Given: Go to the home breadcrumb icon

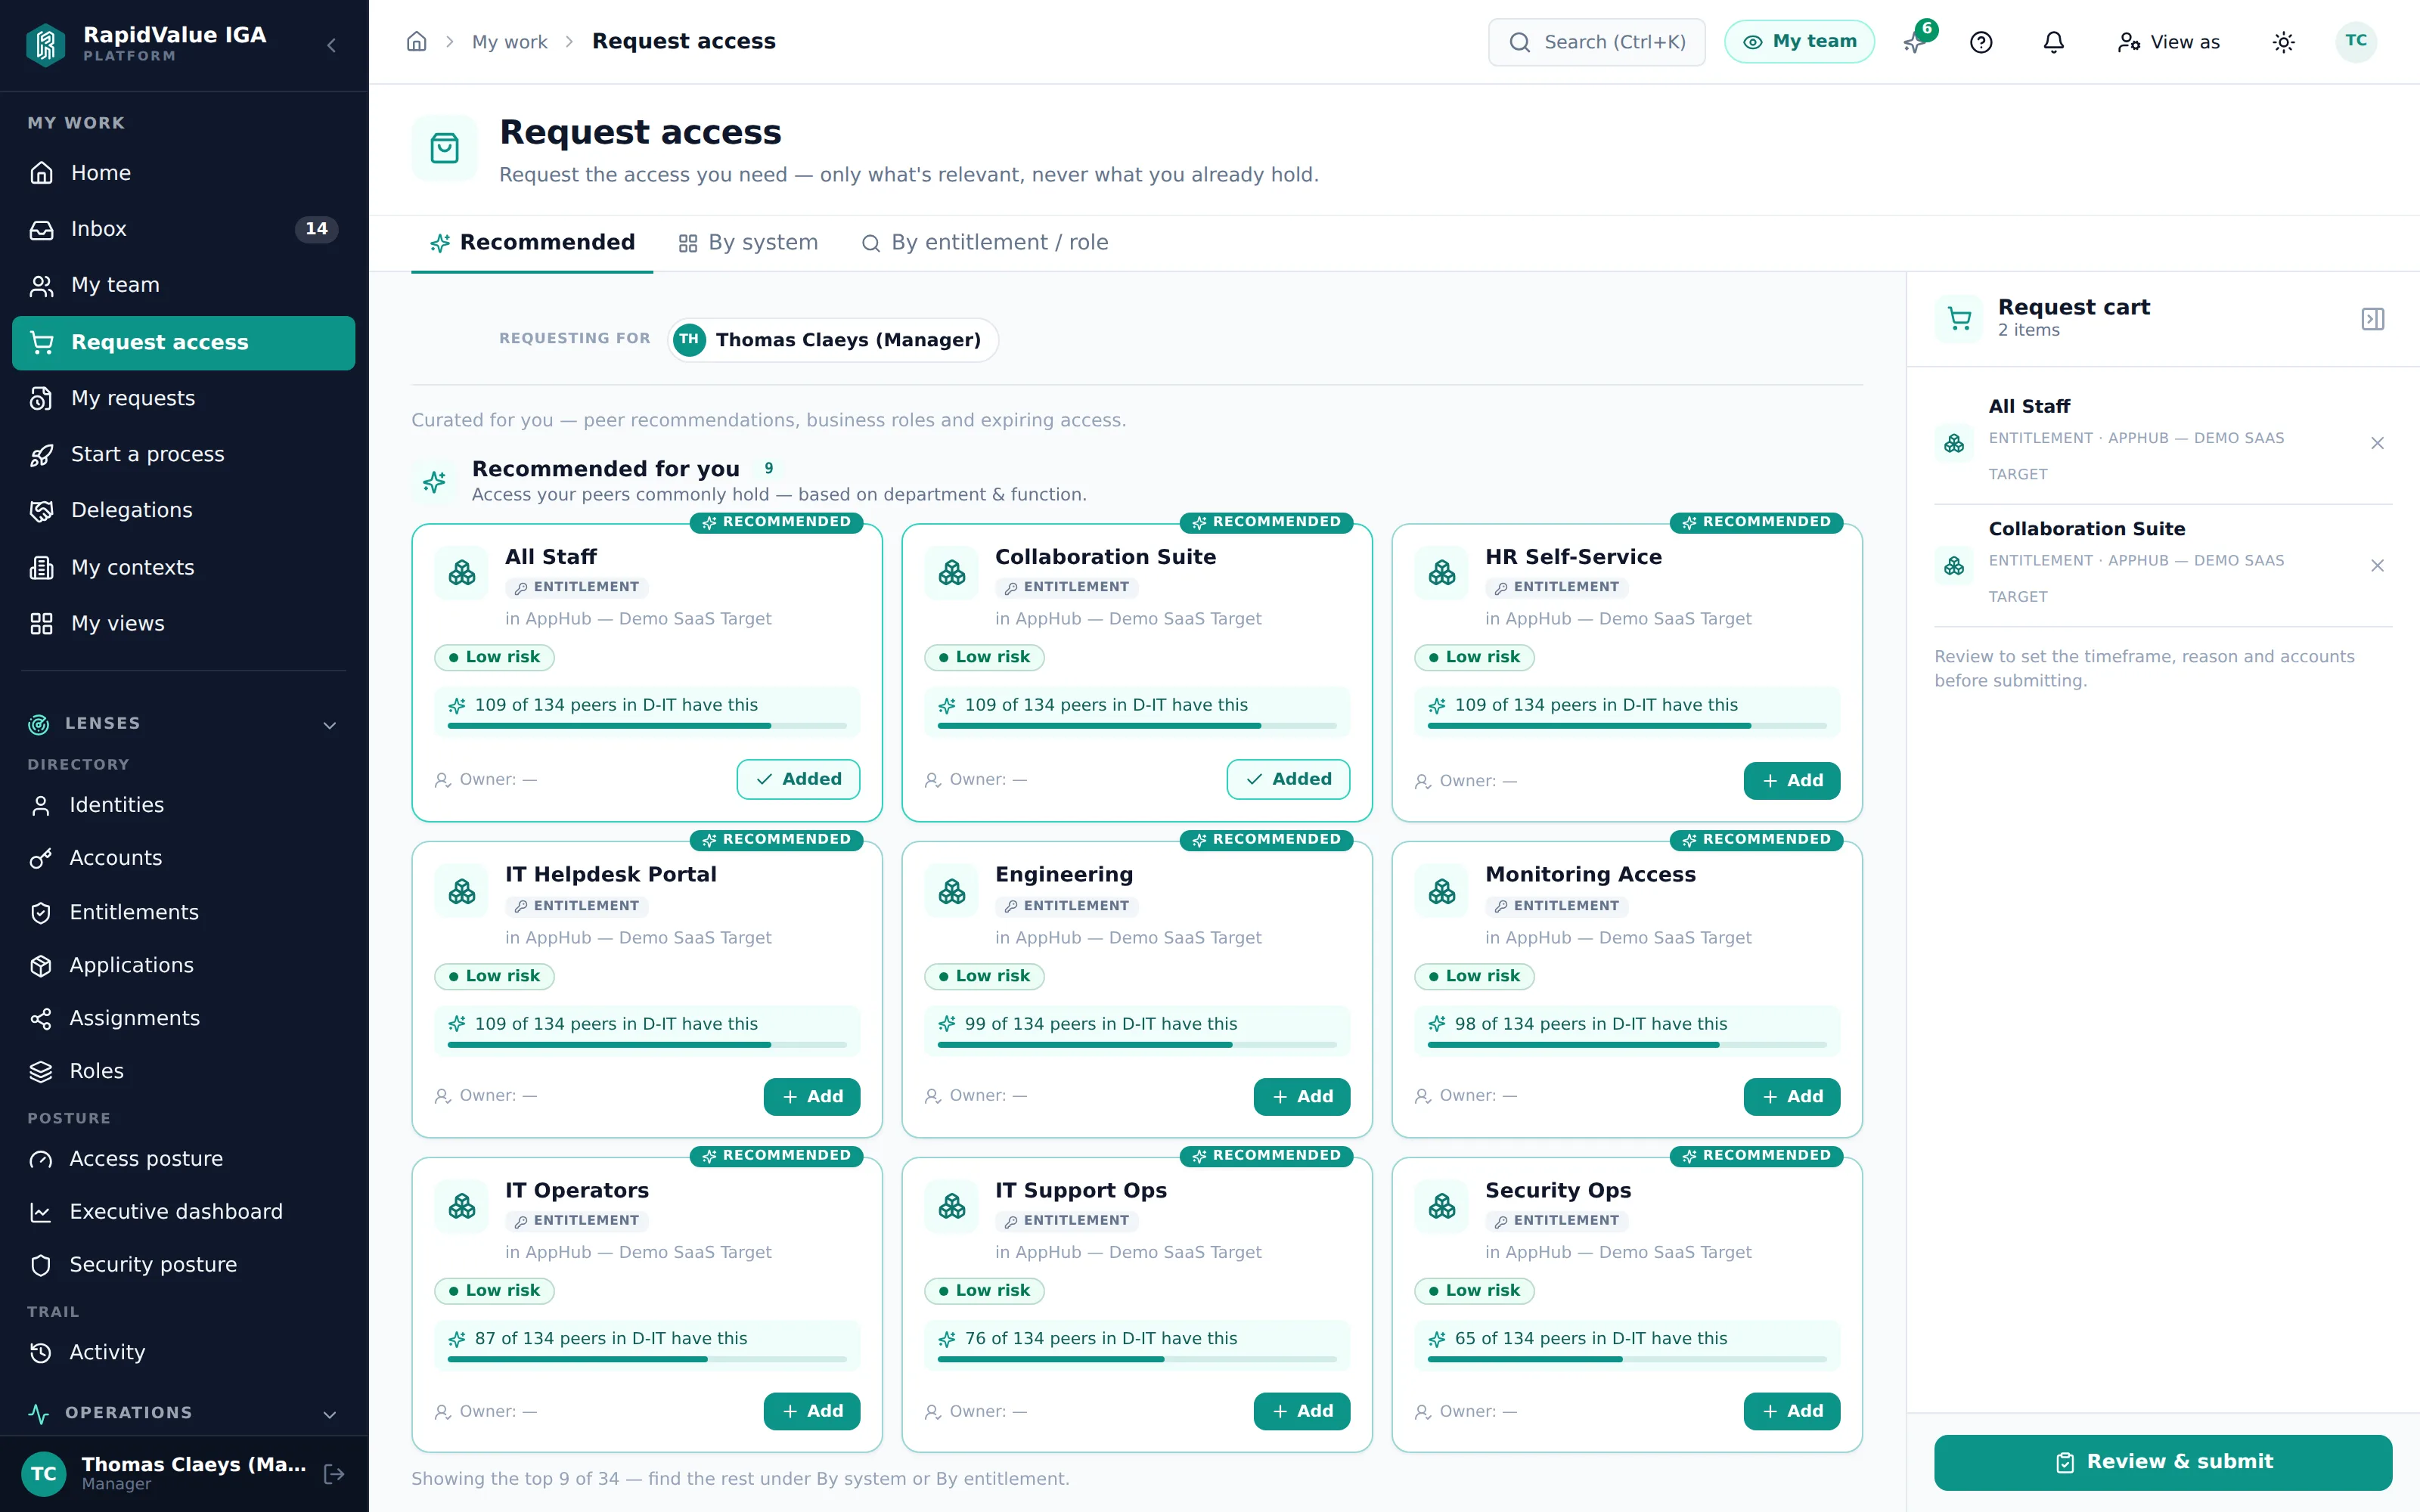Looking at the screenshot, I should coord(417,42).
